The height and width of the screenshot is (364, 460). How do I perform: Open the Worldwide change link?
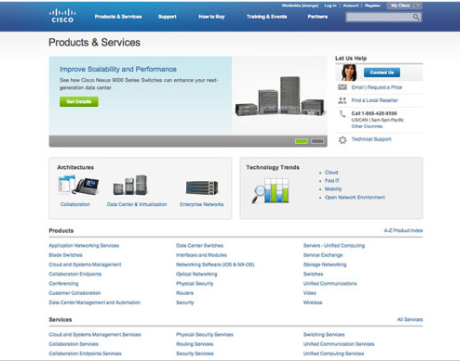(x=300, y=6)
